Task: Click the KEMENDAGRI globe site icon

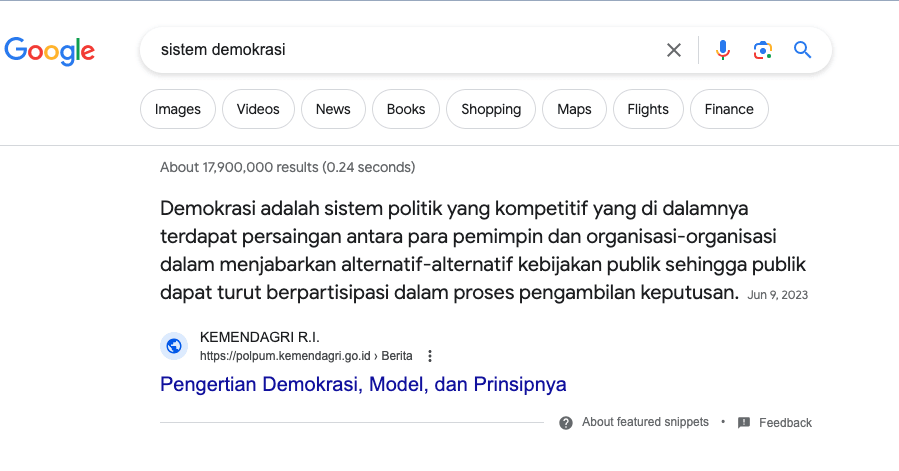Action: click(174, 346)
